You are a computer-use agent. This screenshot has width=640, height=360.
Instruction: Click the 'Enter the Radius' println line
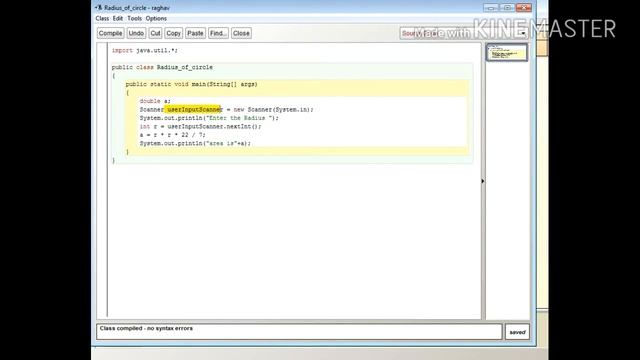pyautogui.click(x=209, y=118)
